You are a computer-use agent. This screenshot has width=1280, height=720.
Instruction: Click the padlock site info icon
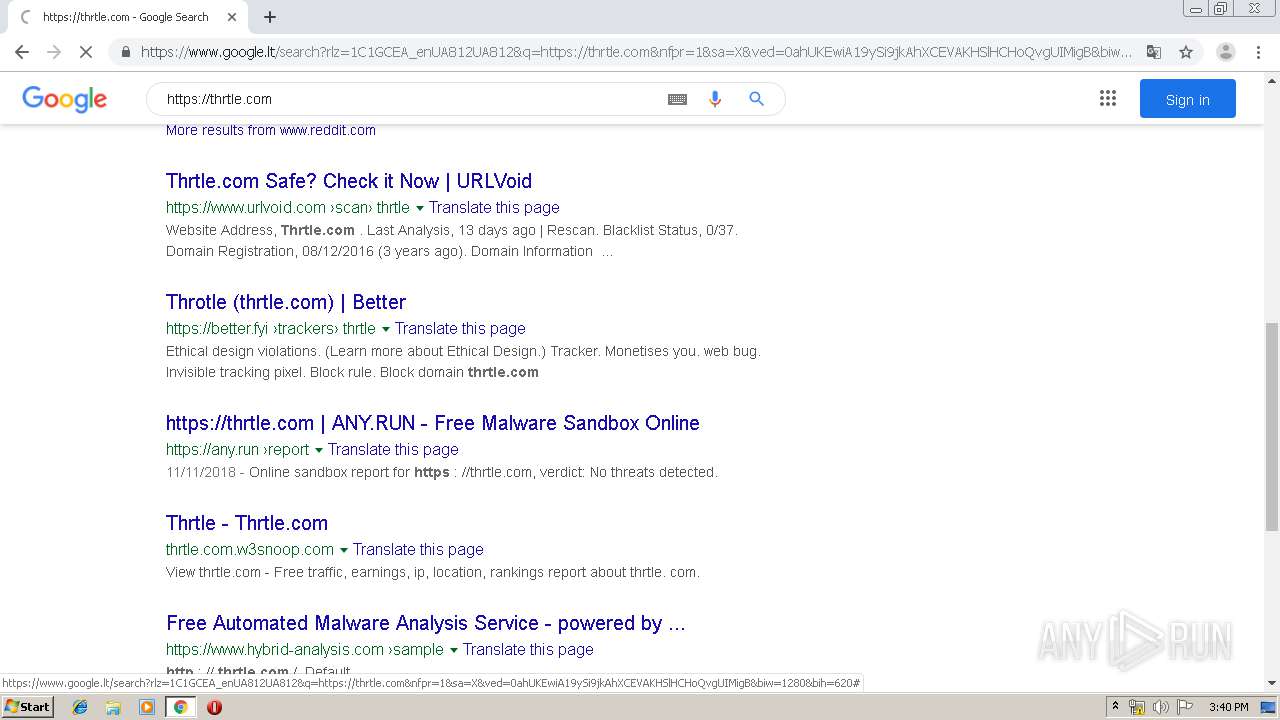[125, 52]
